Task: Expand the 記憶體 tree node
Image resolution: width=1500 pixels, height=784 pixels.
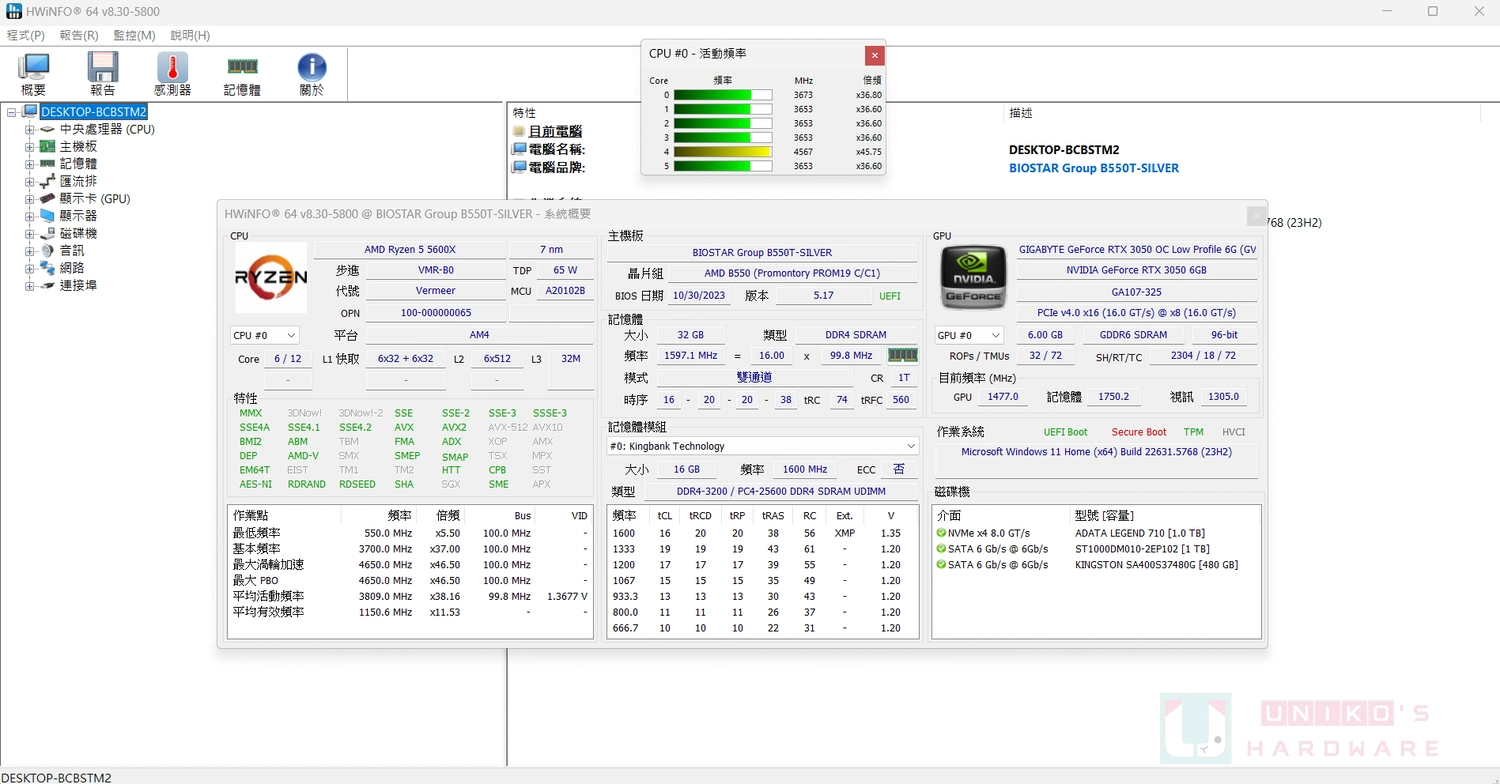Action: point(30,164)
